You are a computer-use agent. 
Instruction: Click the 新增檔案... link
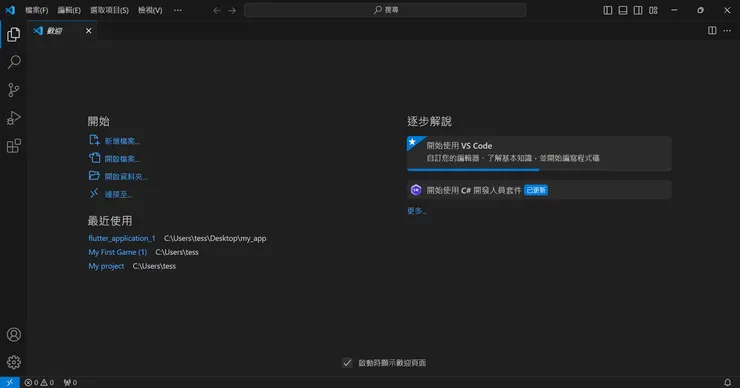(x=122, y=141)
